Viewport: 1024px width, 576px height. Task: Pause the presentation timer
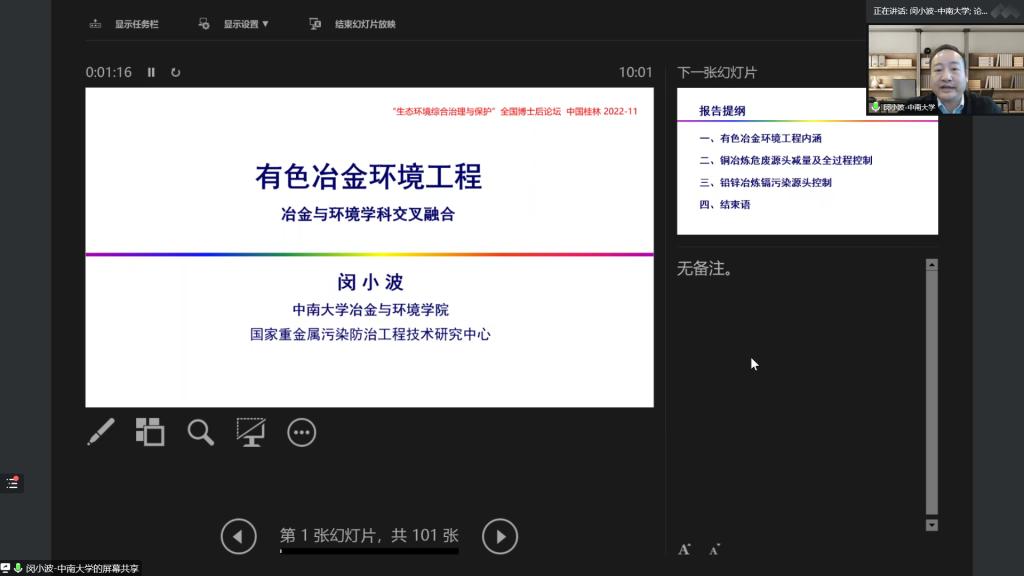[x=152, y=72]
